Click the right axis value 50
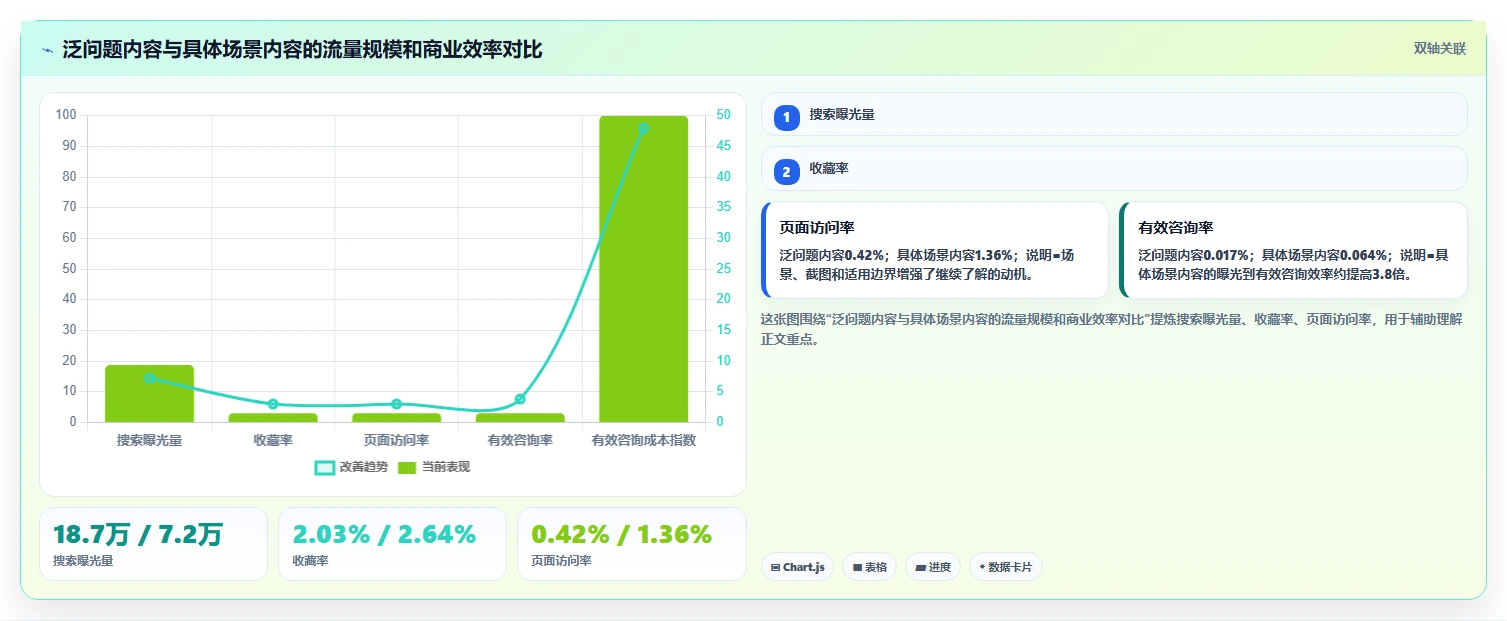1507x621 pixels. 723,115
